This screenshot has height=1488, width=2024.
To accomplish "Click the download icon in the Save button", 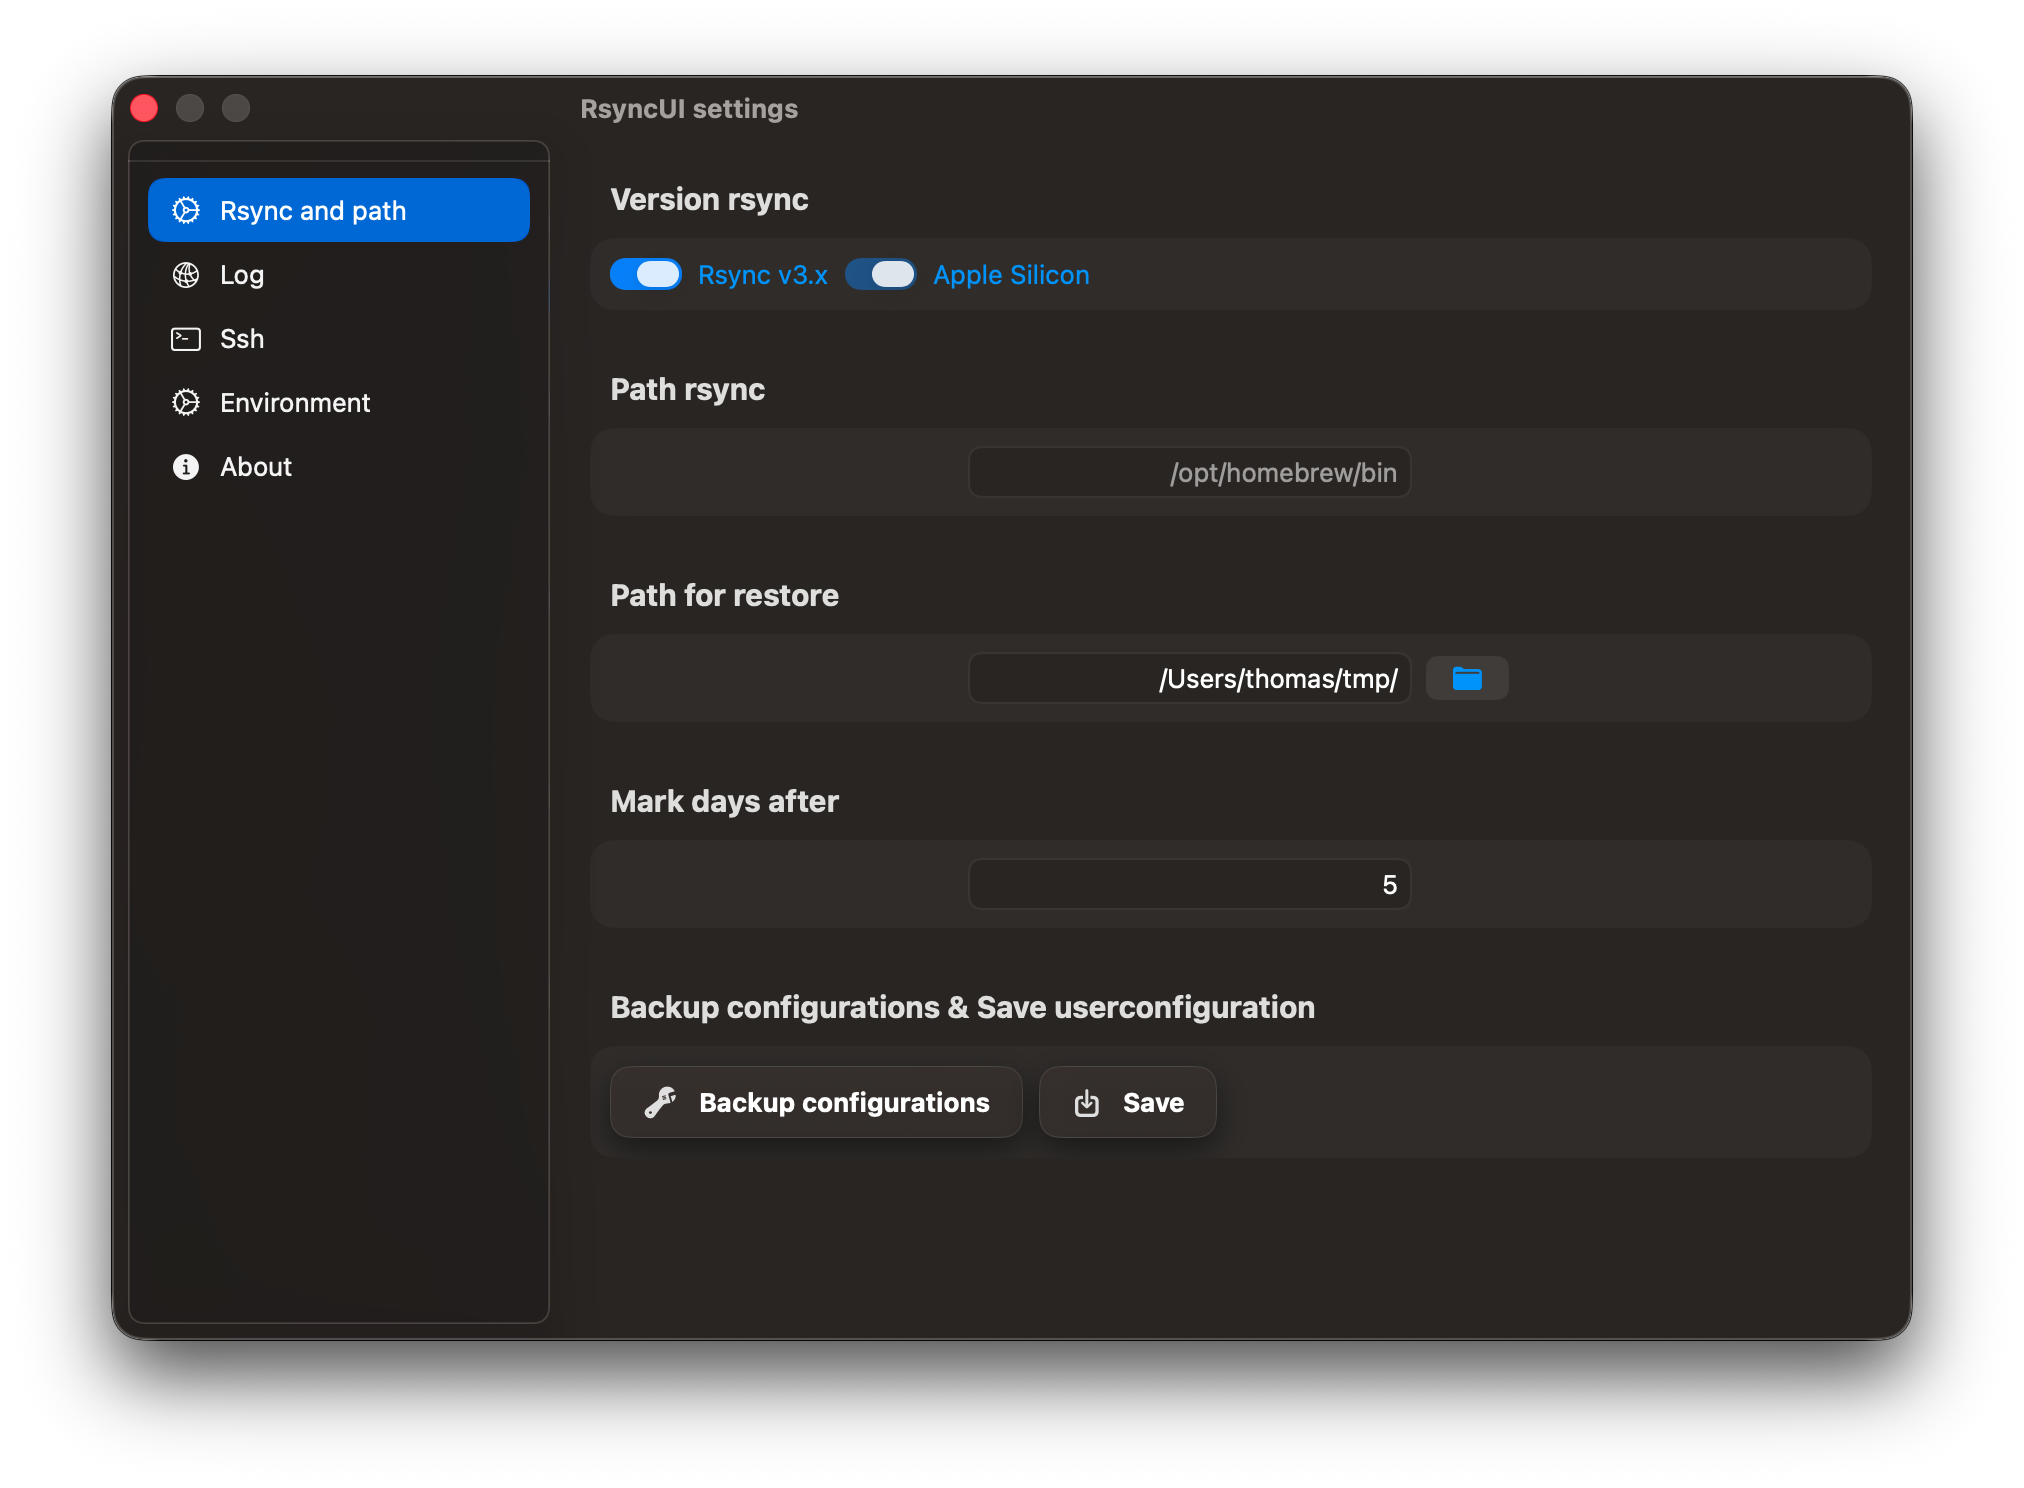I will click(x=1087, y=1103).
